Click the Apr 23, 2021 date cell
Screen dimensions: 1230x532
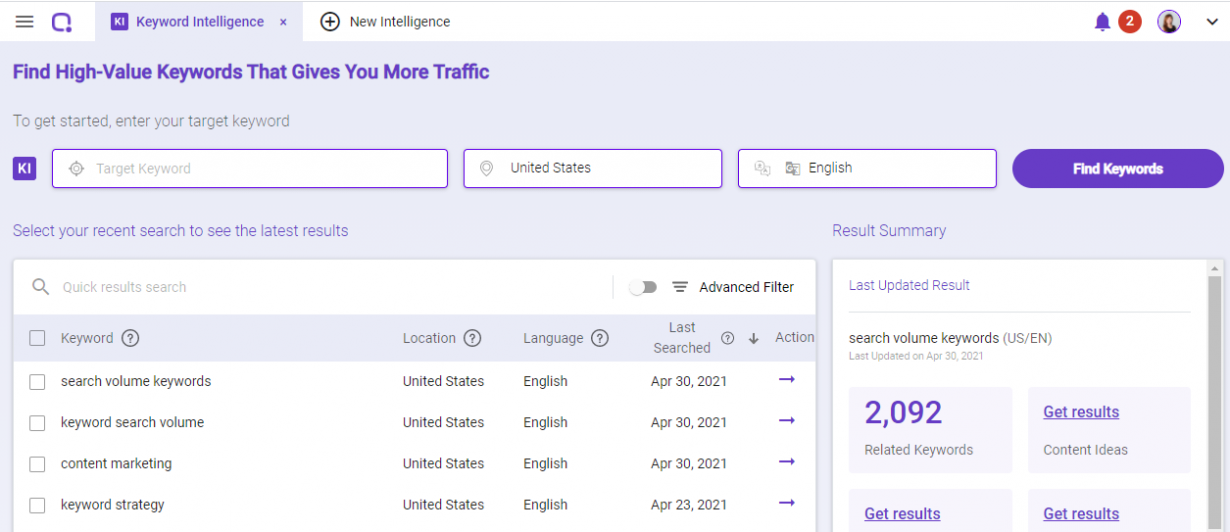[689, 504]
